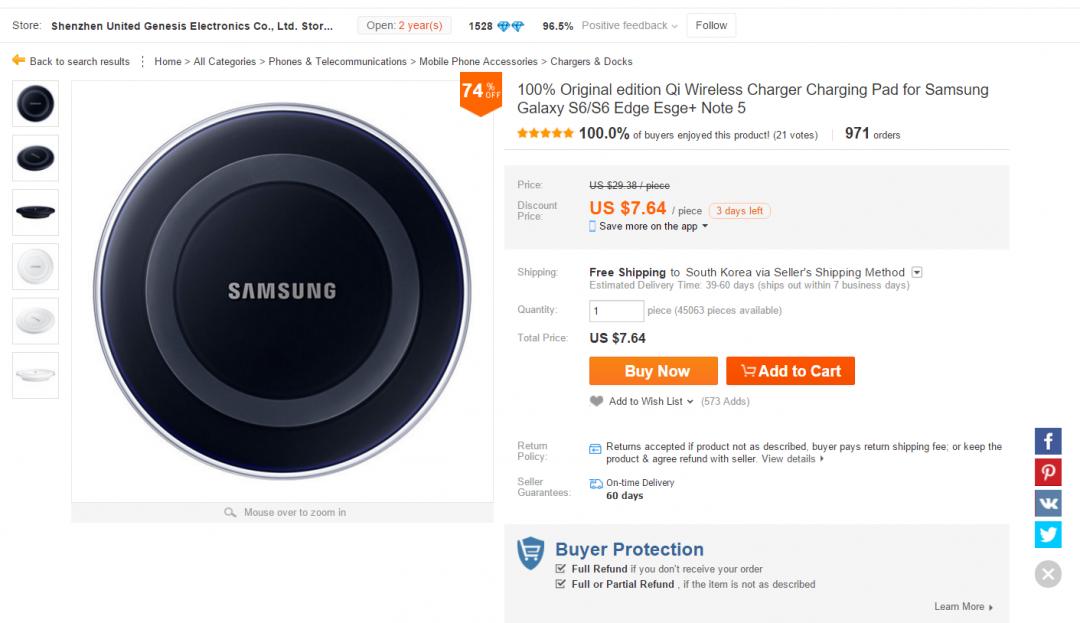Click the heart Add to Wish List icon
Viewport: 1080px width, 623px height.
coord(597,401)
